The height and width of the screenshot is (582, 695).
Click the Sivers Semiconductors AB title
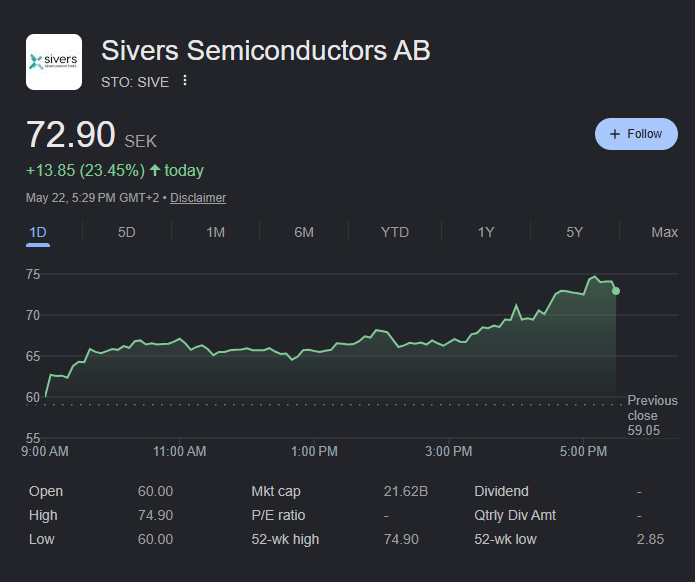coord(266,50)
